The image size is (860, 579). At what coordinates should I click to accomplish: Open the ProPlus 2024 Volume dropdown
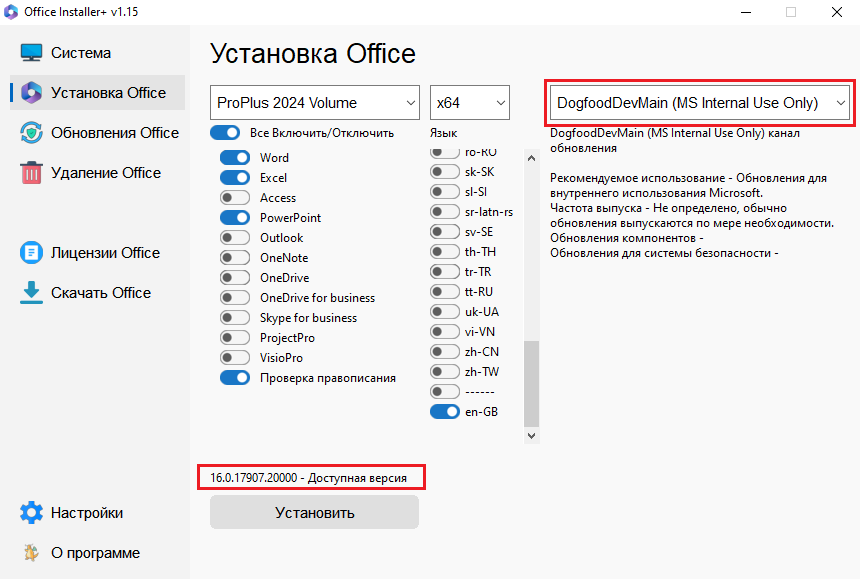tap(315, 103)
